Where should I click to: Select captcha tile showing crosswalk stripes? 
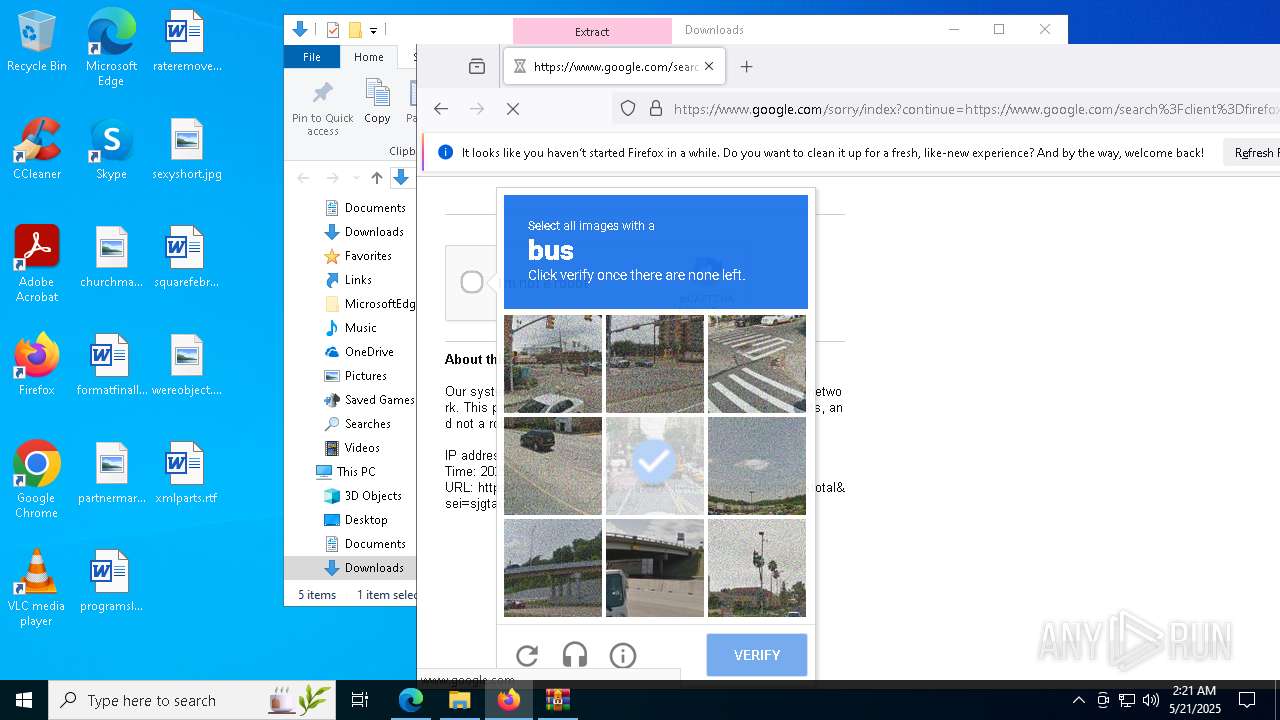click(x=757, y=364)
